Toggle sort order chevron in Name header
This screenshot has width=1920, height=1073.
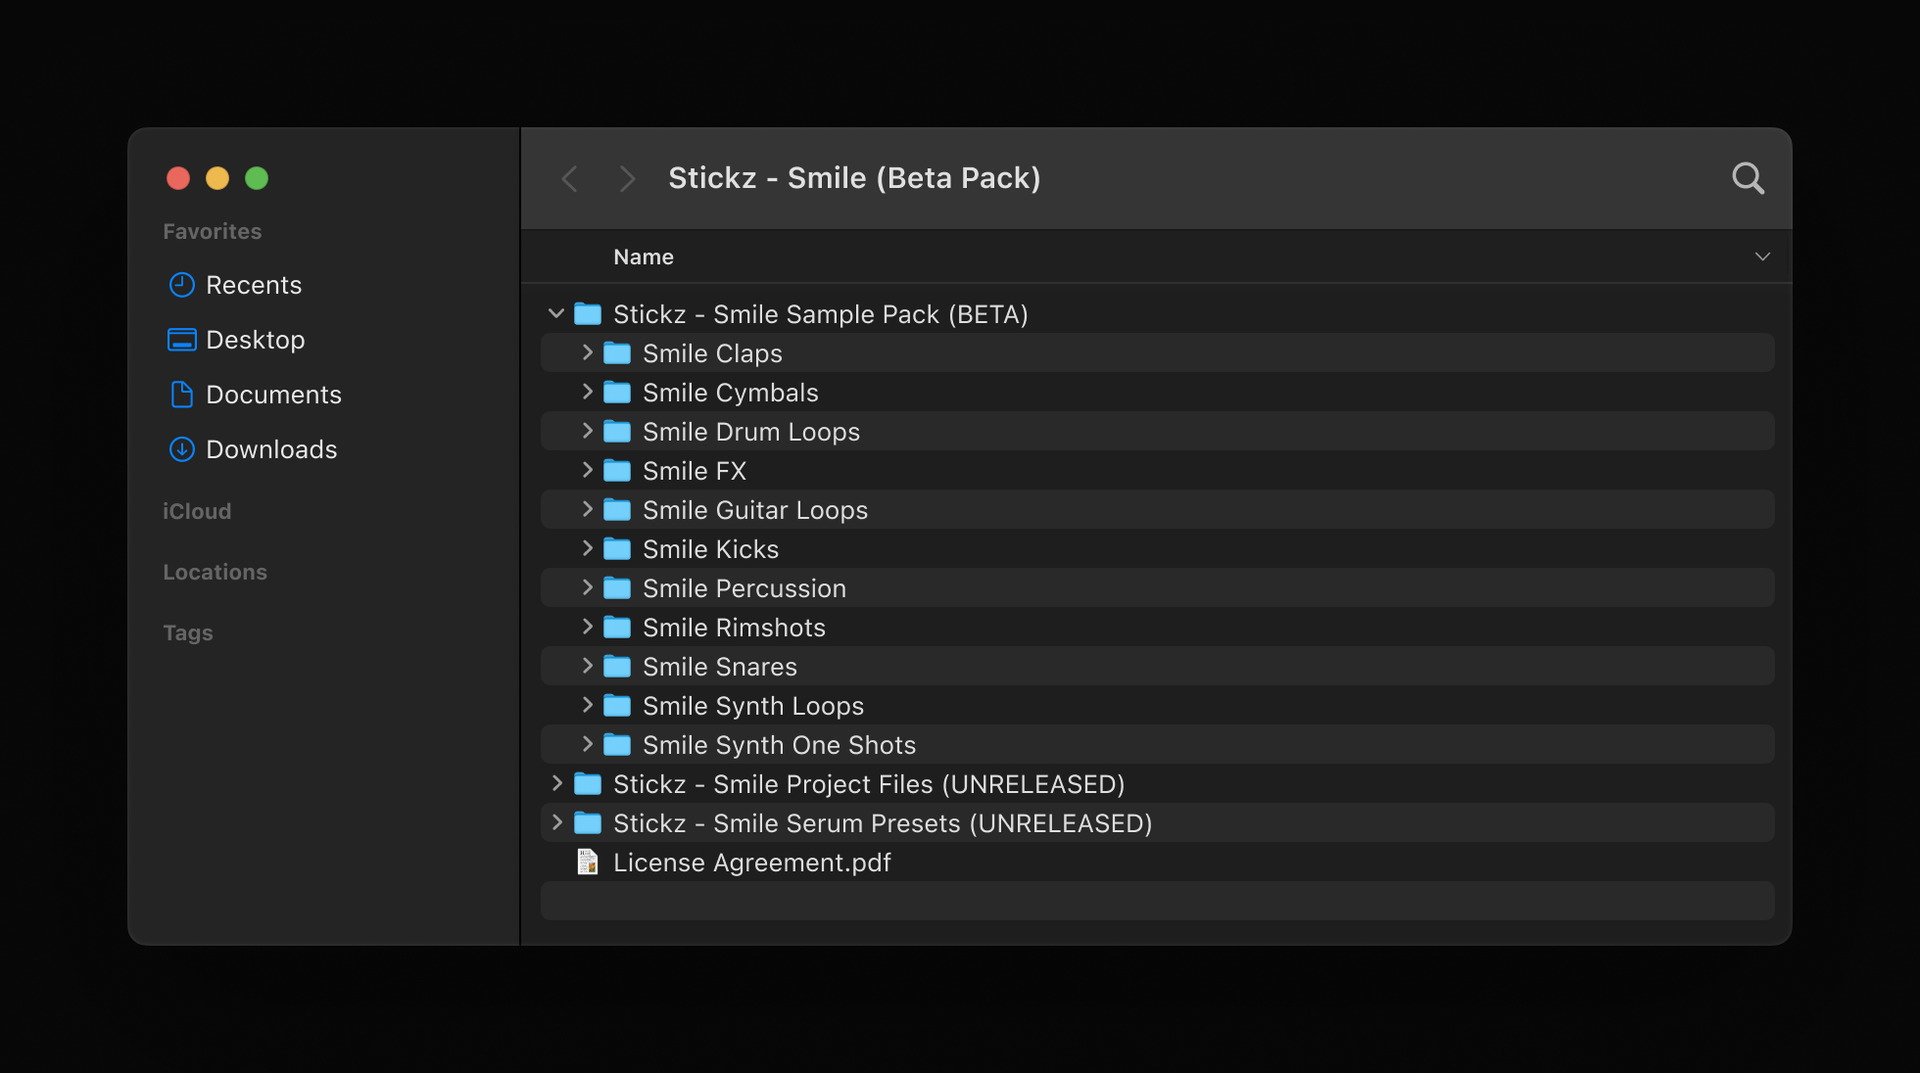point(1762,257)
